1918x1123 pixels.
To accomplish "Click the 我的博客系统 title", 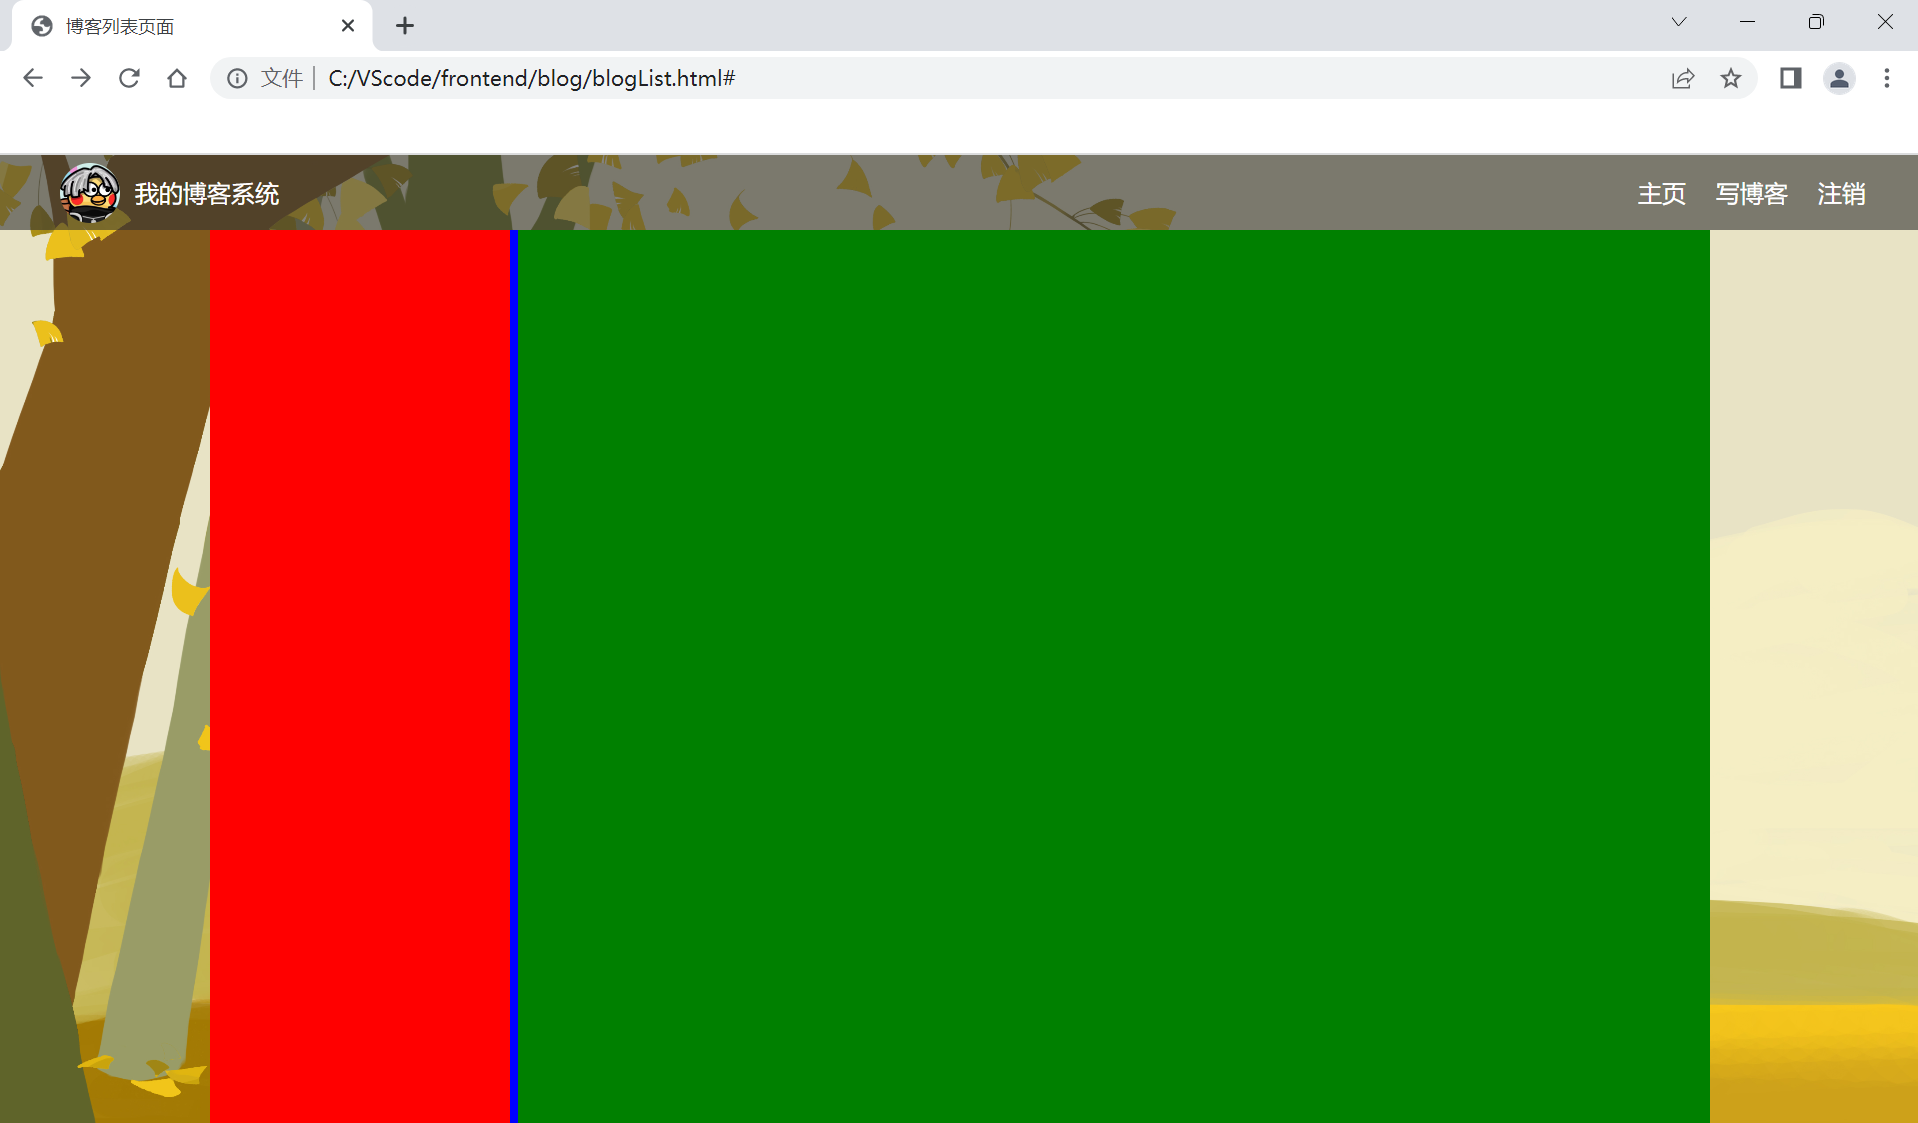I will click(x=207, y=194).
